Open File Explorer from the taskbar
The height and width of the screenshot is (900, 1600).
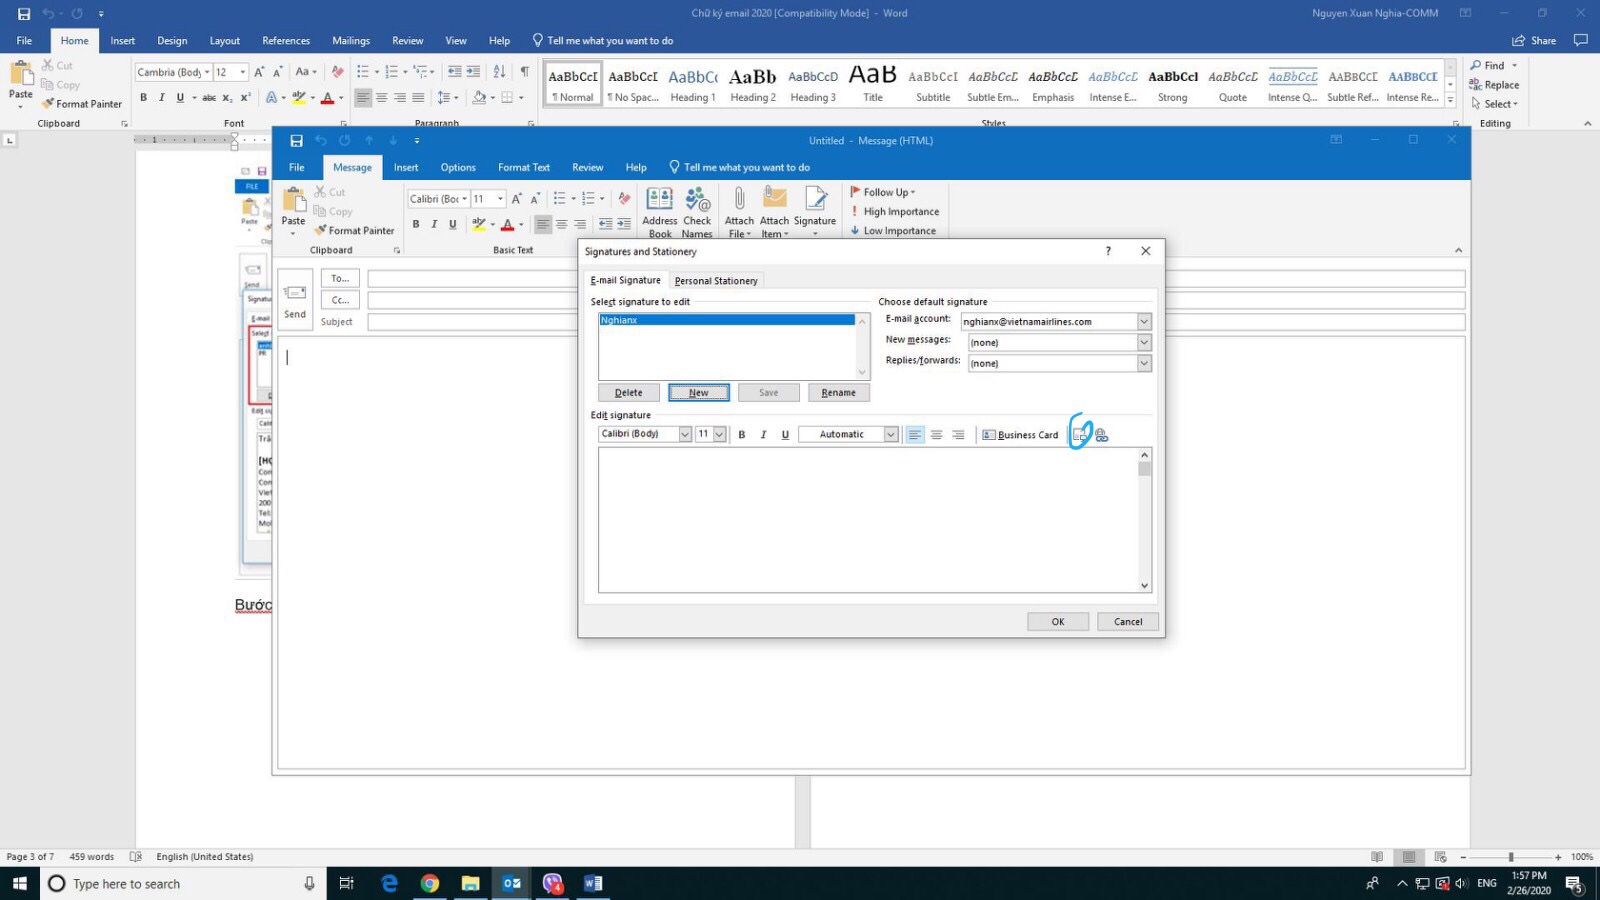470,883
